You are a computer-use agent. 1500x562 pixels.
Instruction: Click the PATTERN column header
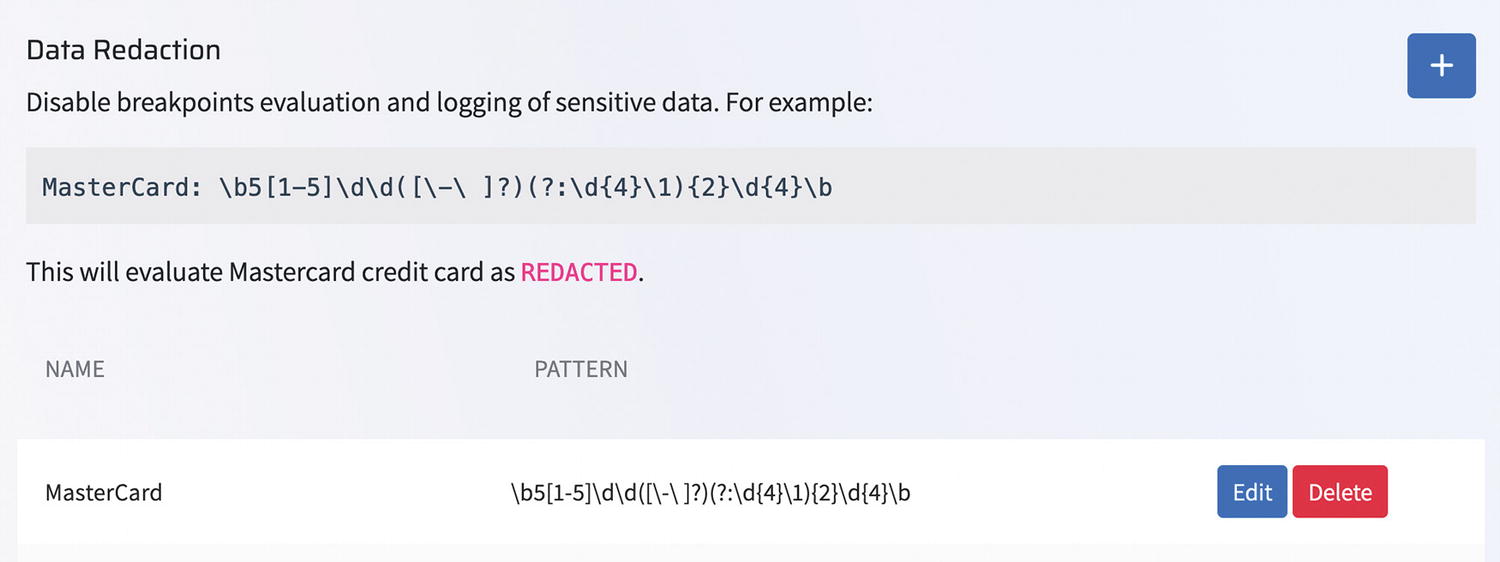(x=581, y=369)
